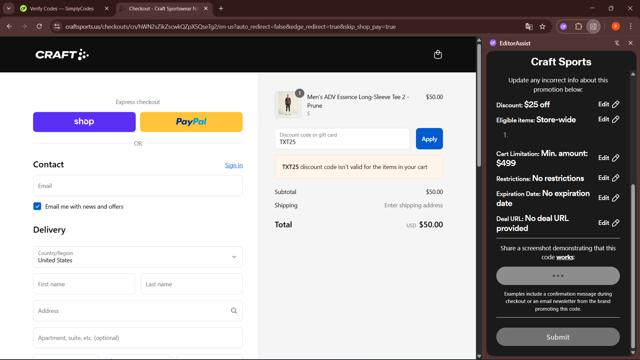Switch to the Verify Codes SimplyCodes tab

coord(61,8)
